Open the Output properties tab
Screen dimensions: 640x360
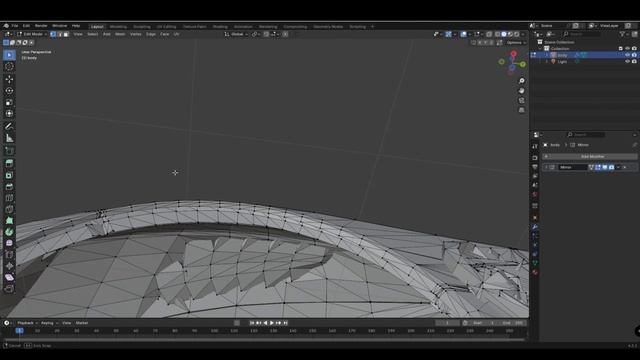coord(535,167)
